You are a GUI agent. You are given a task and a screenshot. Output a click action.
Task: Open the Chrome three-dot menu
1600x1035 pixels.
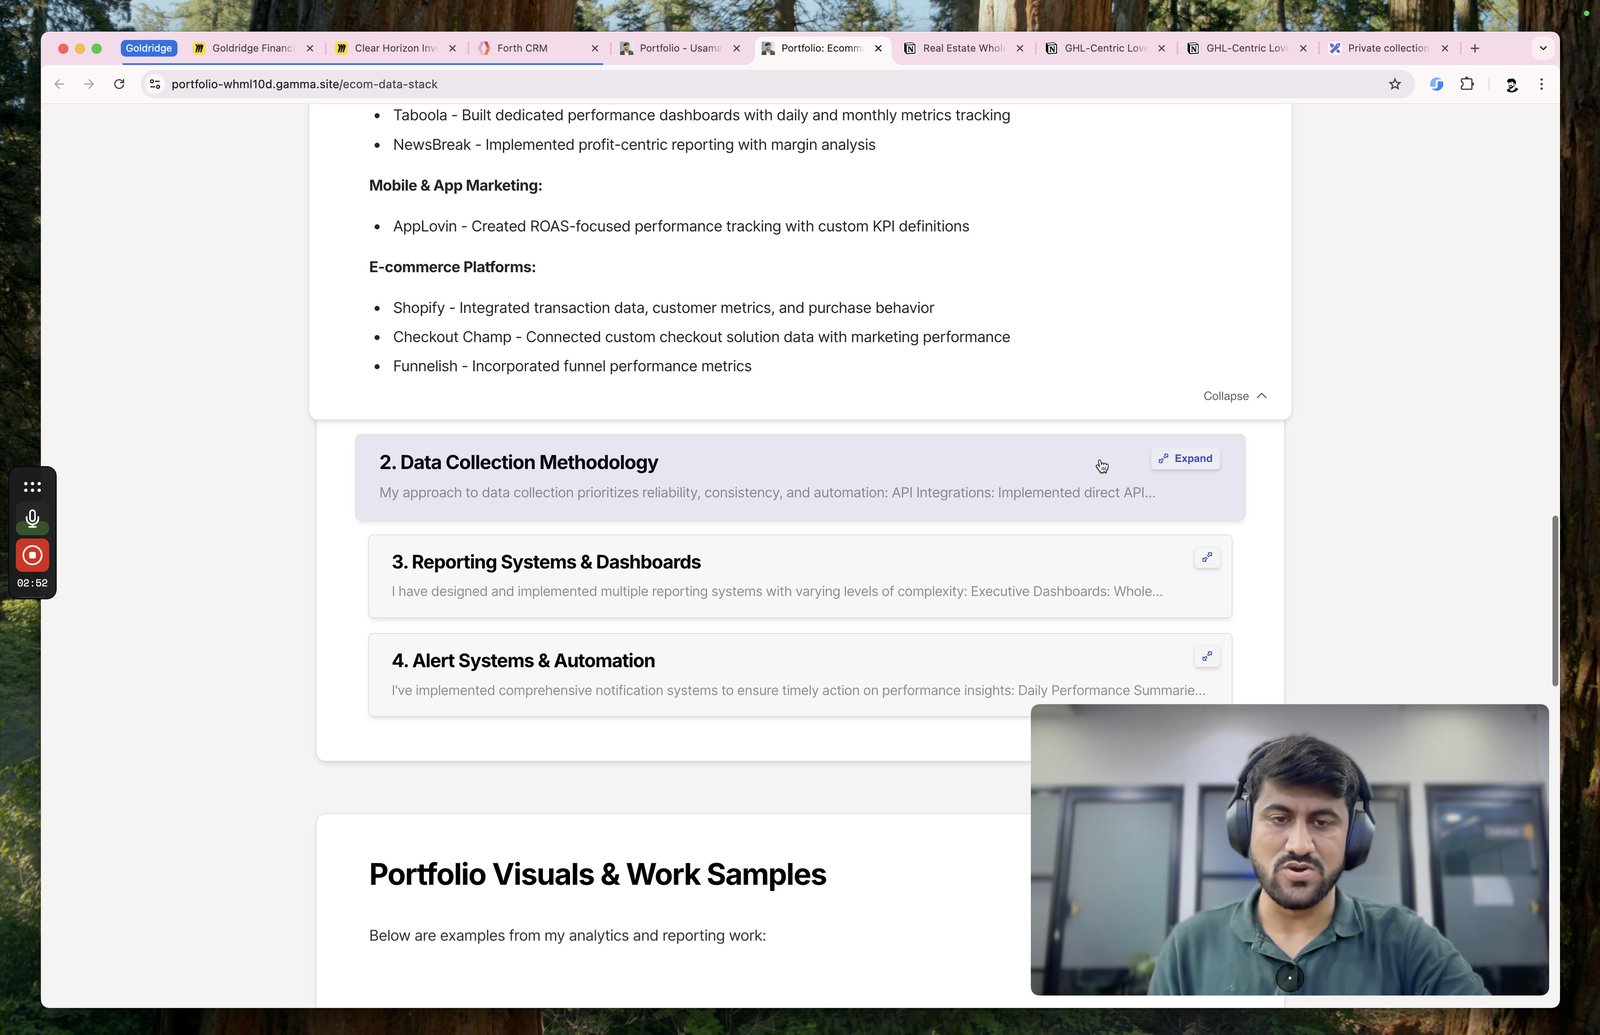coord(1541,84)
